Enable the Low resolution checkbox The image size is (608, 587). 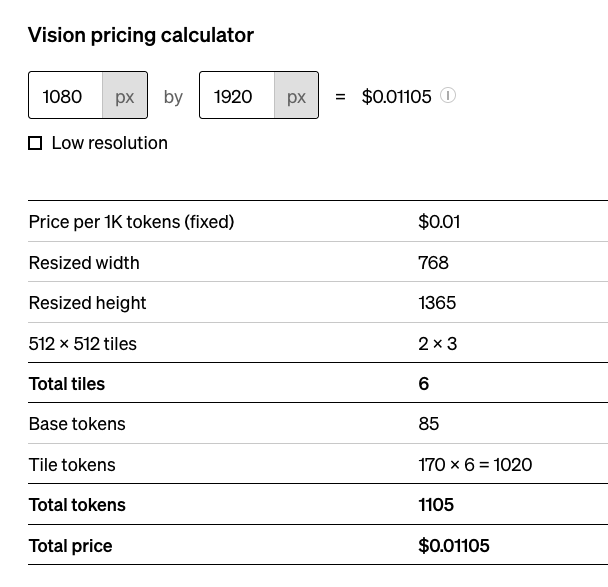(x=35, y=143)
